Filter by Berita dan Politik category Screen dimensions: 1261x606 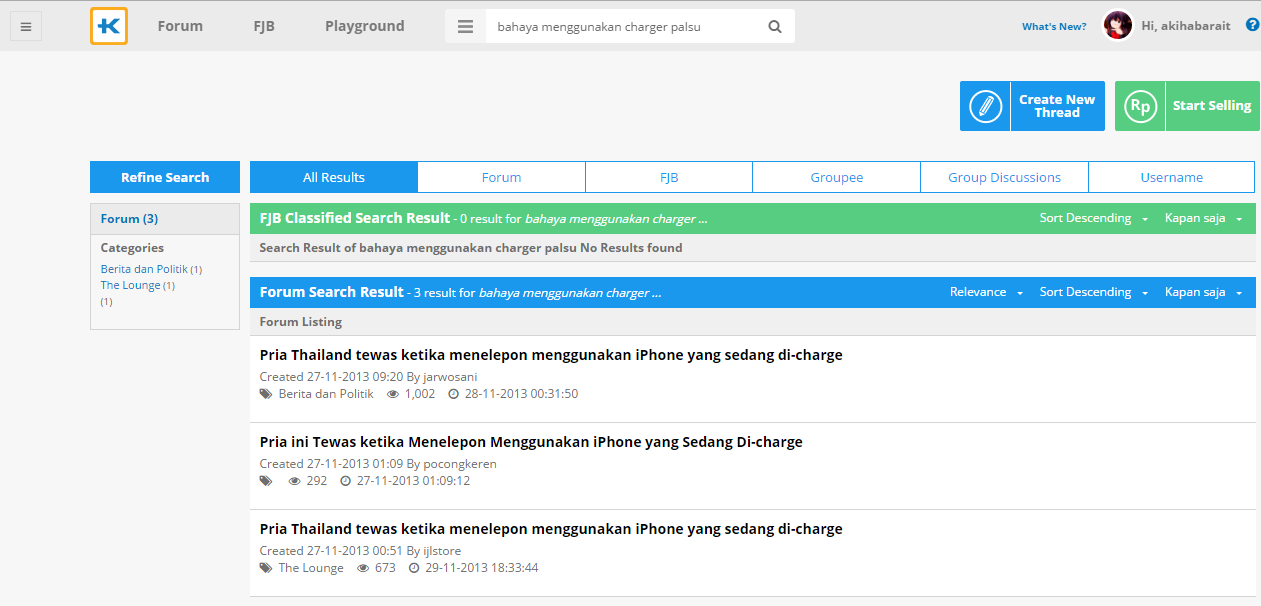point(144,269)
